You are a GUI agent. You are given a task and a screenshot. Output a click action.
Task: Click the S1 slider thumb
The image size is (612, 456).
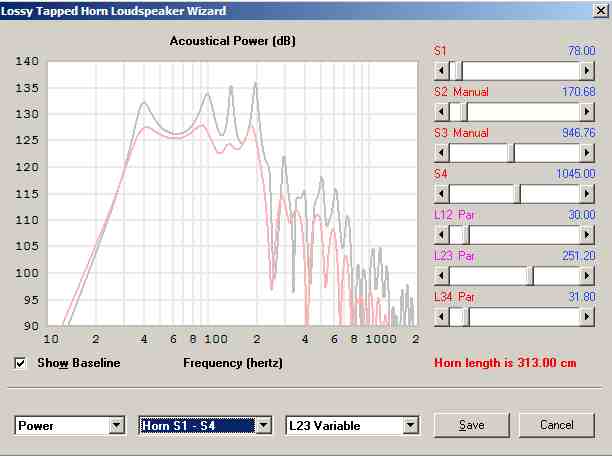(x=459, y=71)
